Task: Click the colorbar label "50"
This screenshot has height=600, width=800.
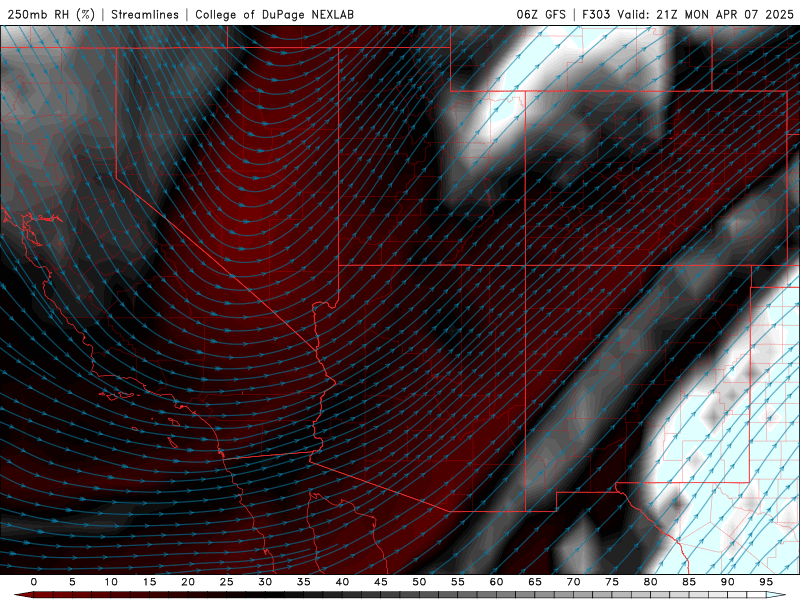Action: pos(419,582)
